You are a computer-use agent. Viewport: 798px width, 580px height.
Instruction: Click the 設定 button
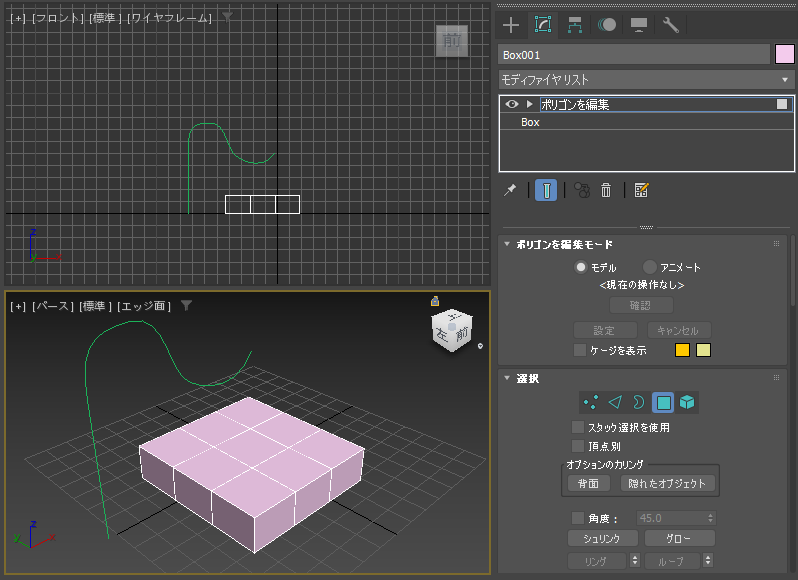coord(605,331)
